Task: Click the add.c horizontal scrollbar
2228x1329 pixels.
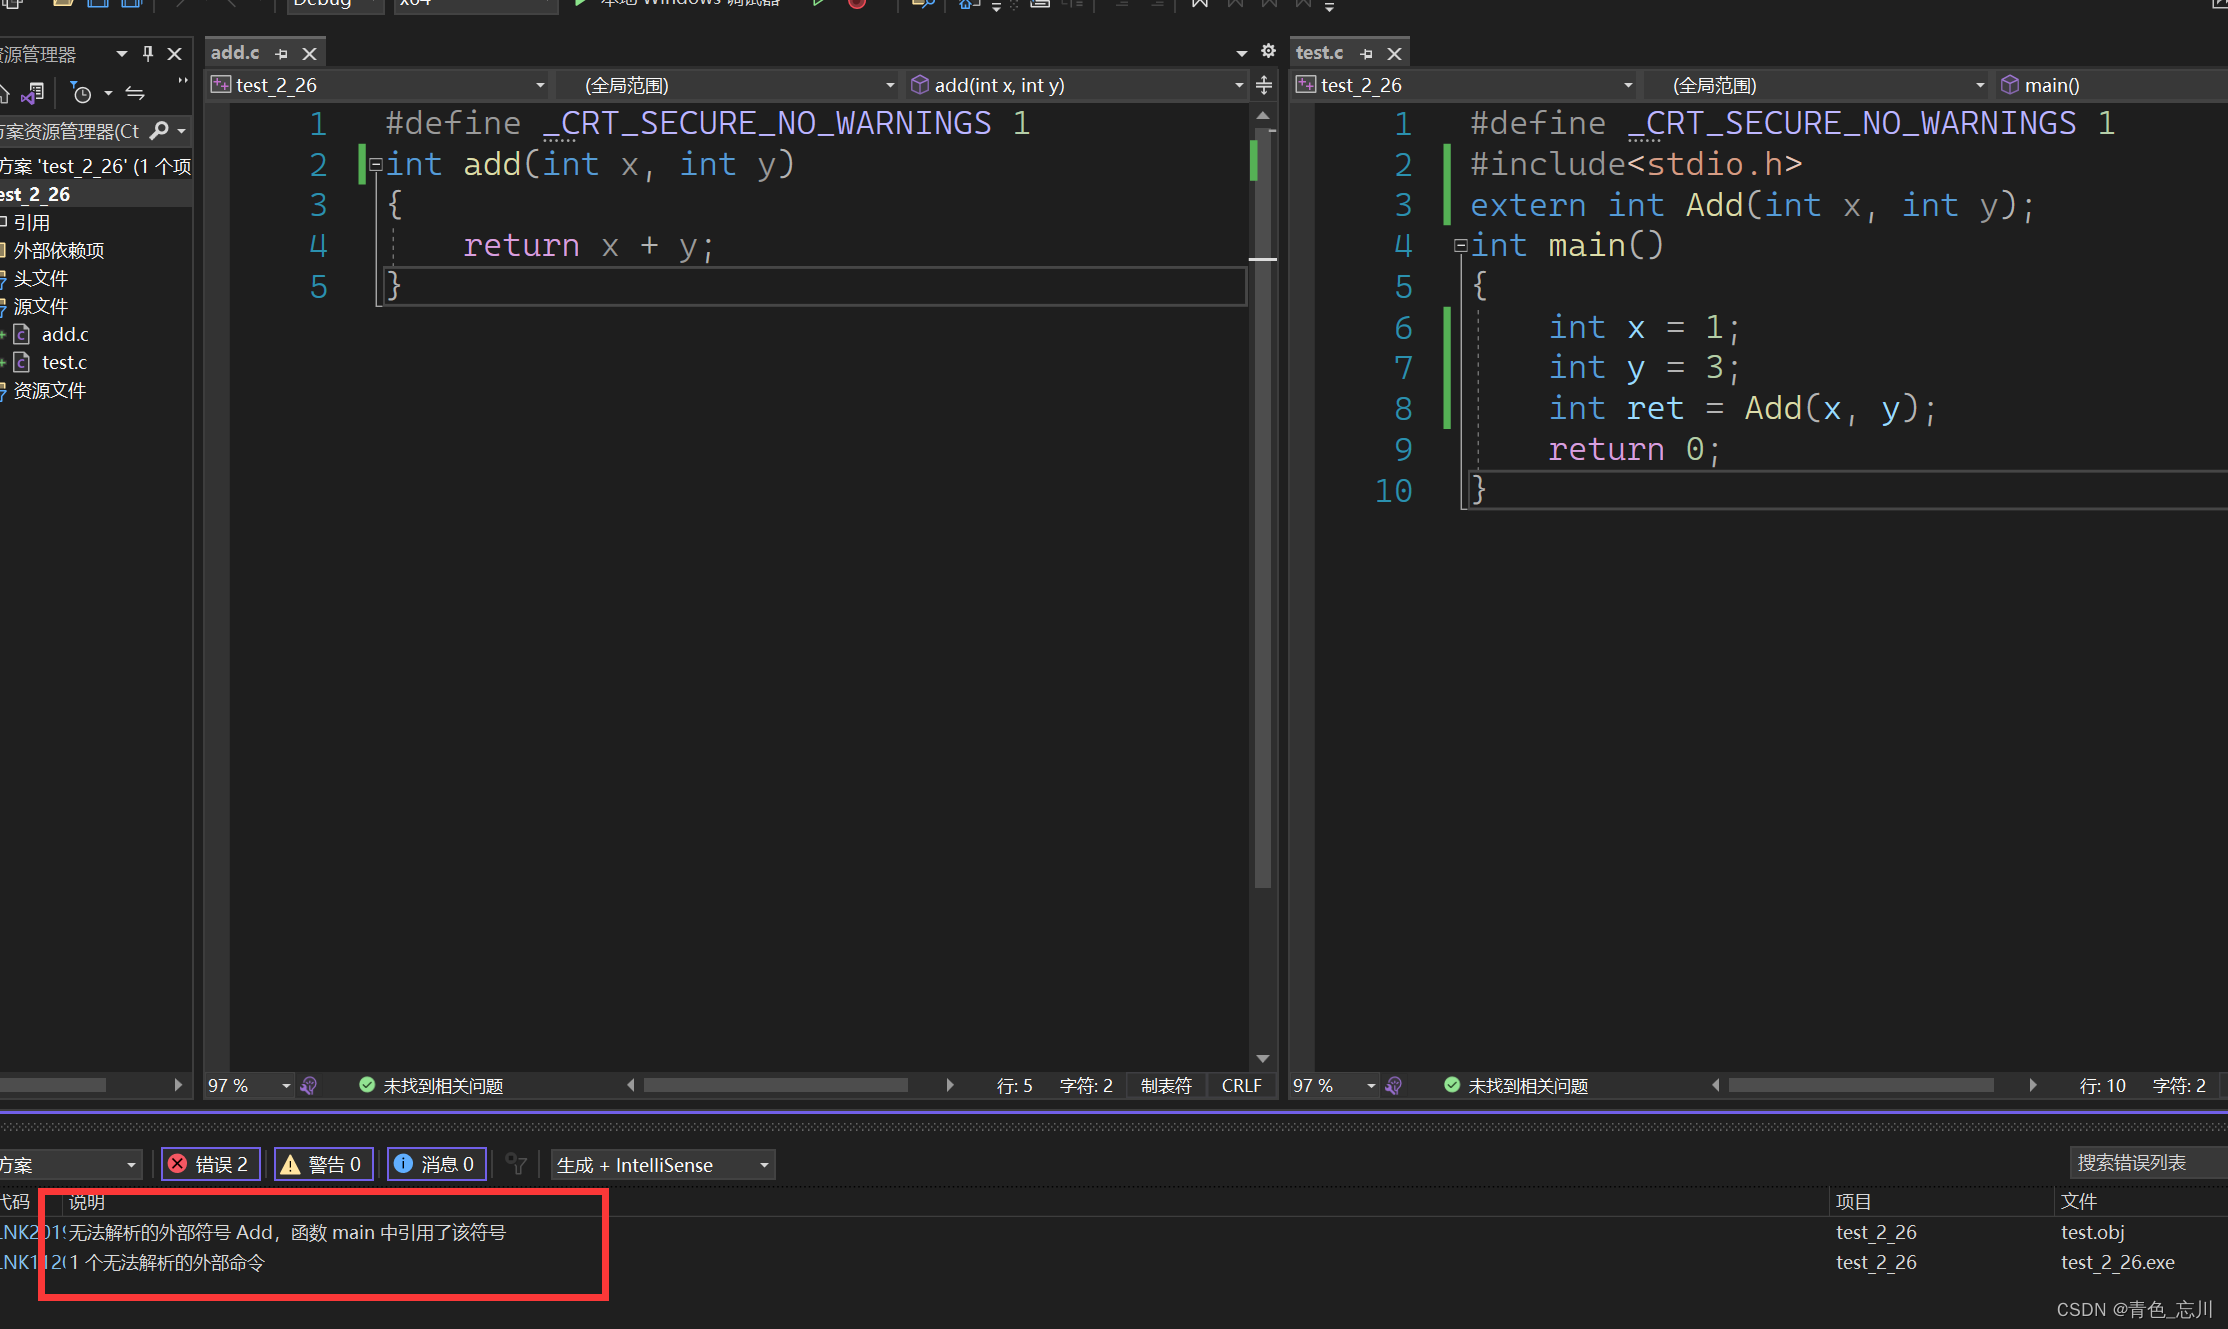Action: tap(776, 1086)
